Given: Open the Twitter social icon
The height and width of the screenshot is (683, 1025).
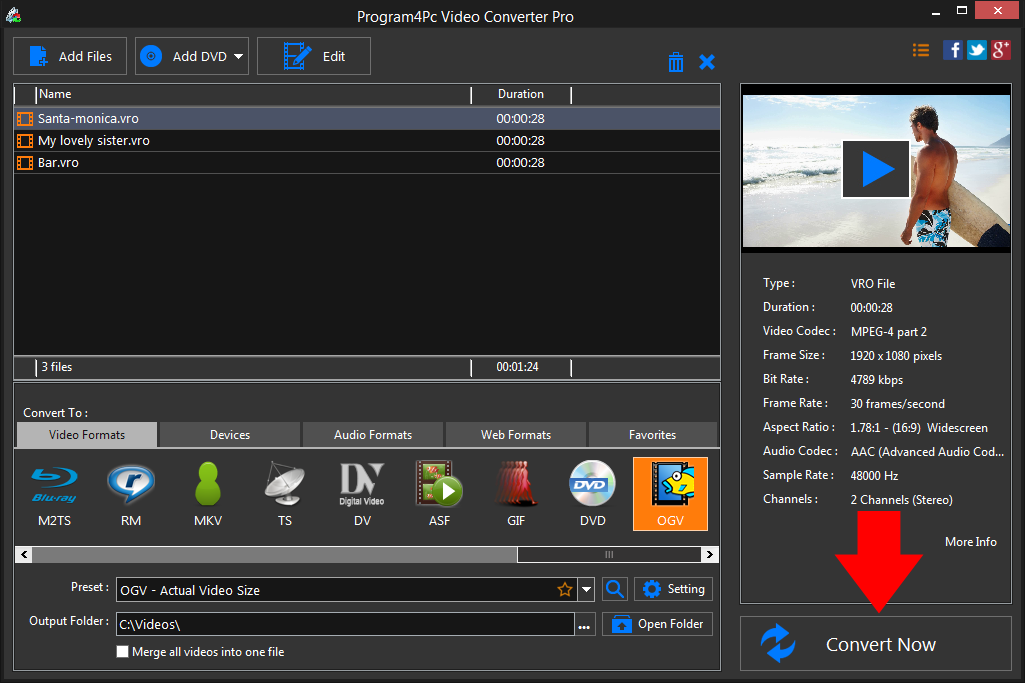Looking at the screenshot, I should (977, 50).
